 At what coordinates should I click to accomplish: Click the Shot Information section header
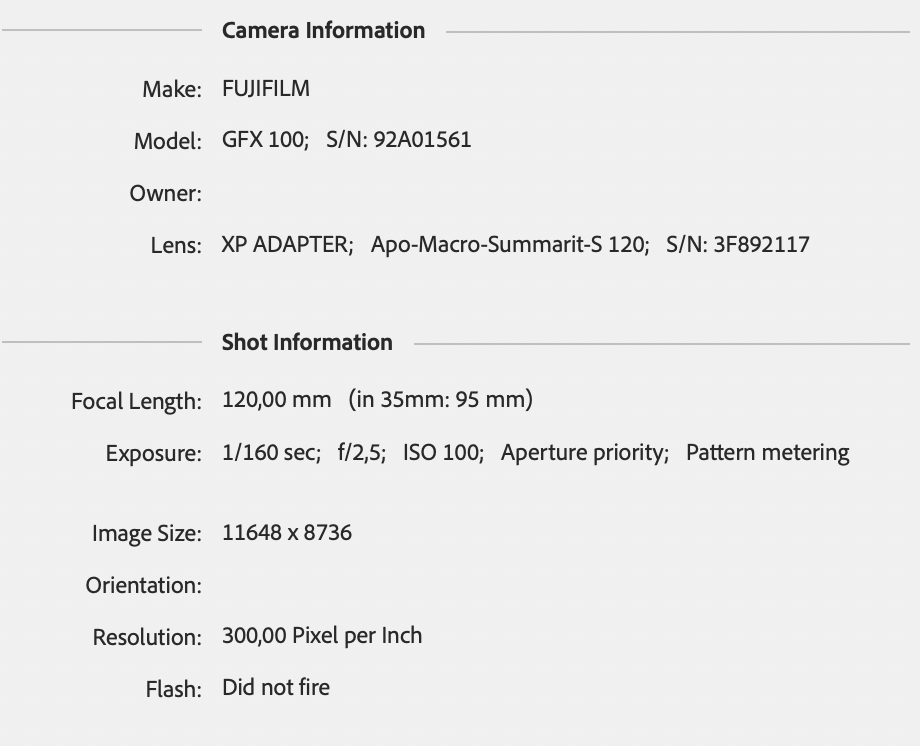point(307,342)
